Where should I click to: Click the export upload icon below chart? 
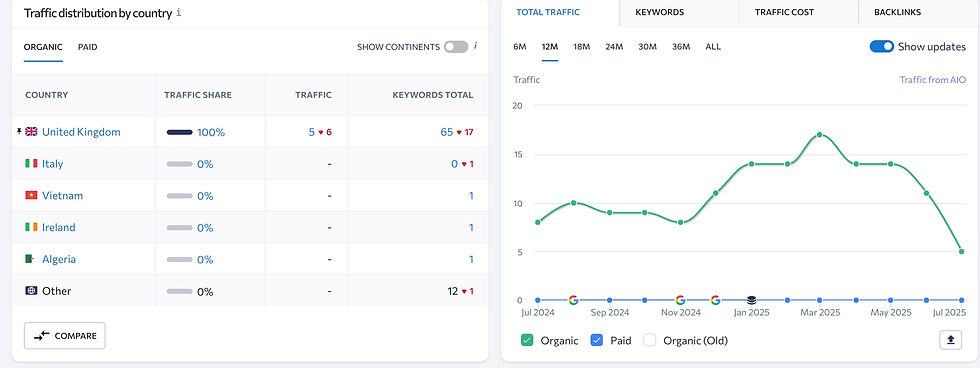(951, 340)
